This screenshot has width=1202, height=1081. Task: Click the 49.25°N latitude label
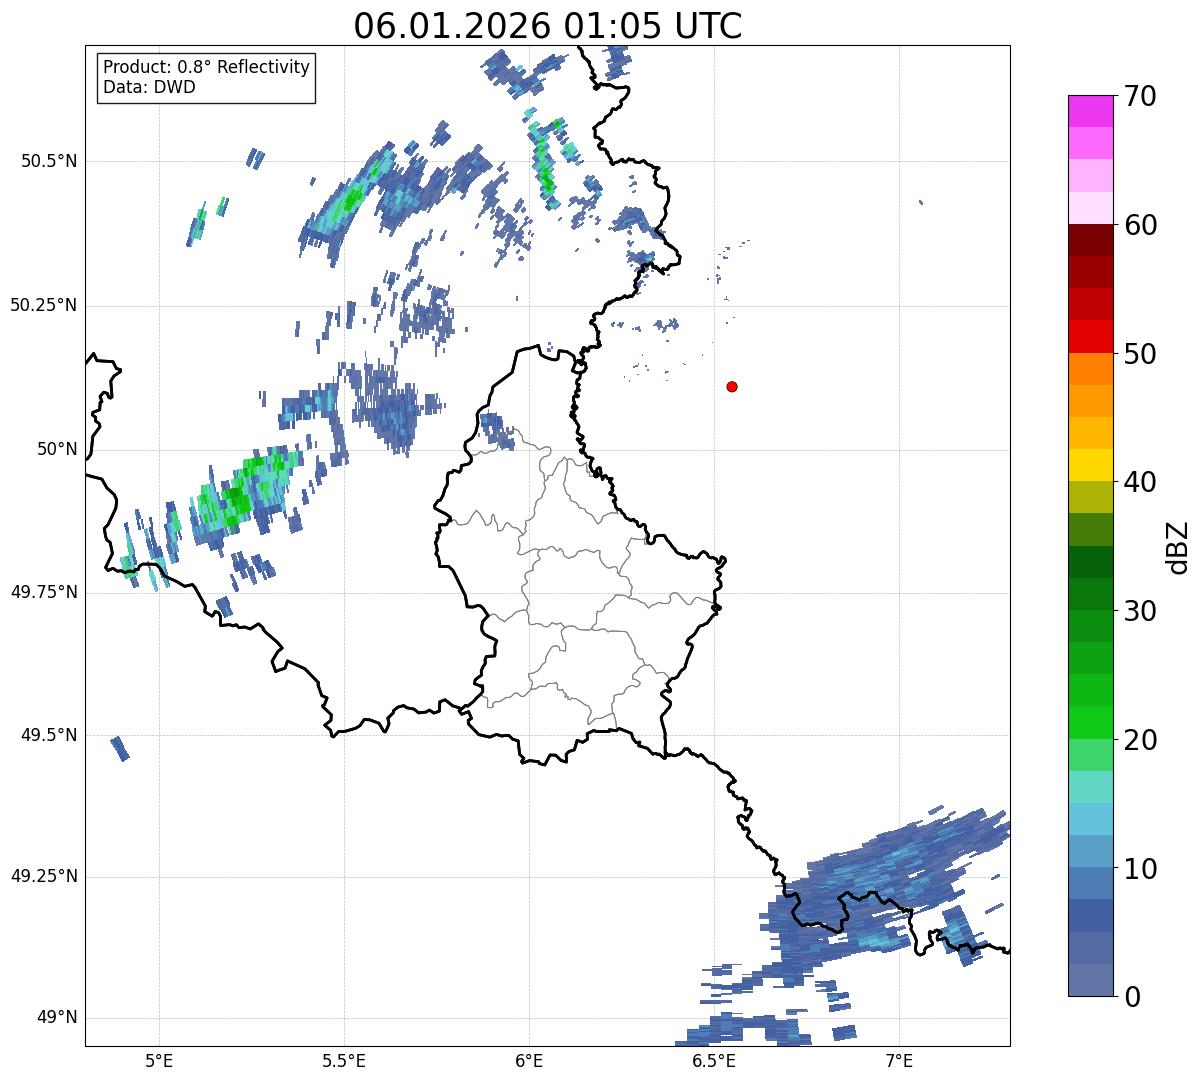point(44,877)
